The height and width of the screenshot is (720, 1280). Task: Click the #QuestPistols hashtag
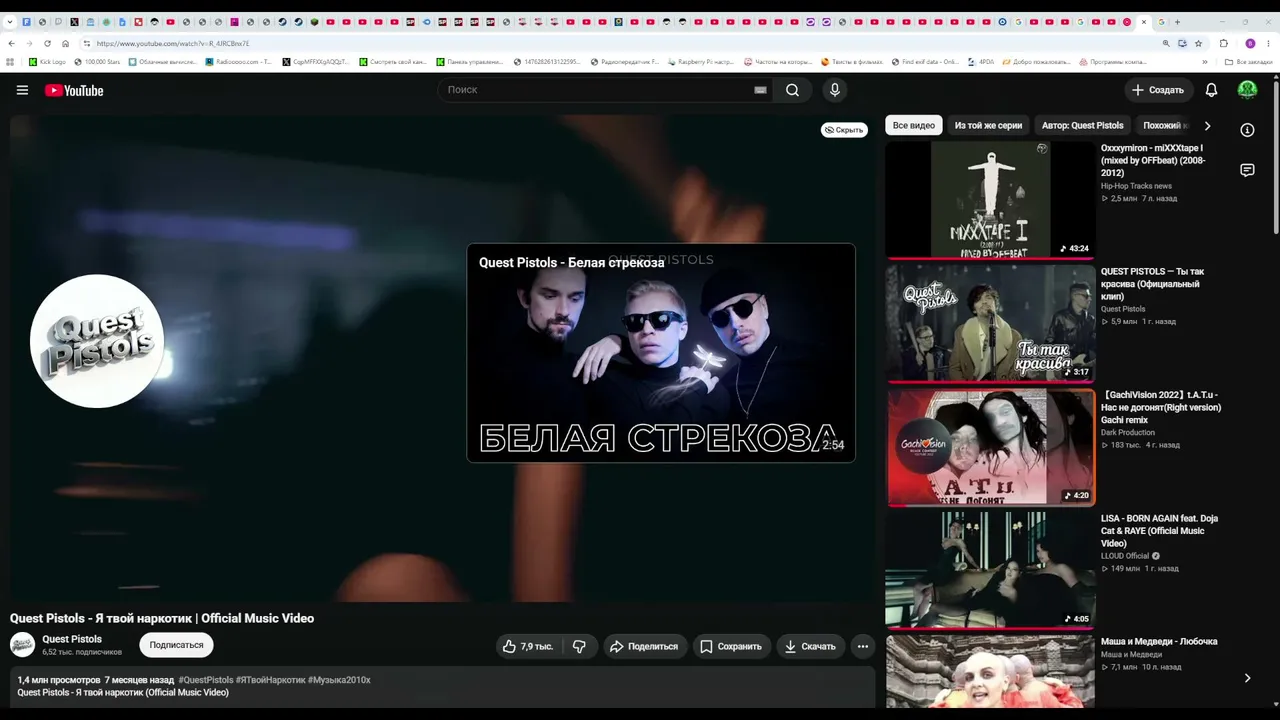click(206, 680)
